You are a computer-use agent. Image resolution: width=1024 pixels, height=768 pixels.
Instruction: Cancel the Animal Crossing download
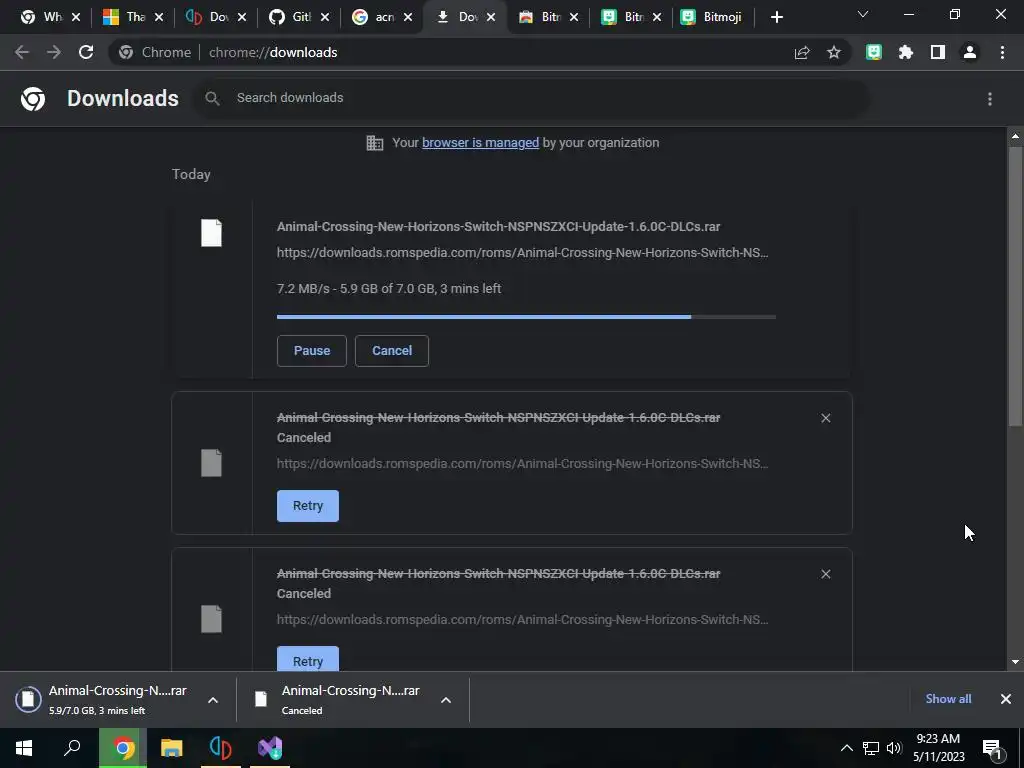[392, 351]
